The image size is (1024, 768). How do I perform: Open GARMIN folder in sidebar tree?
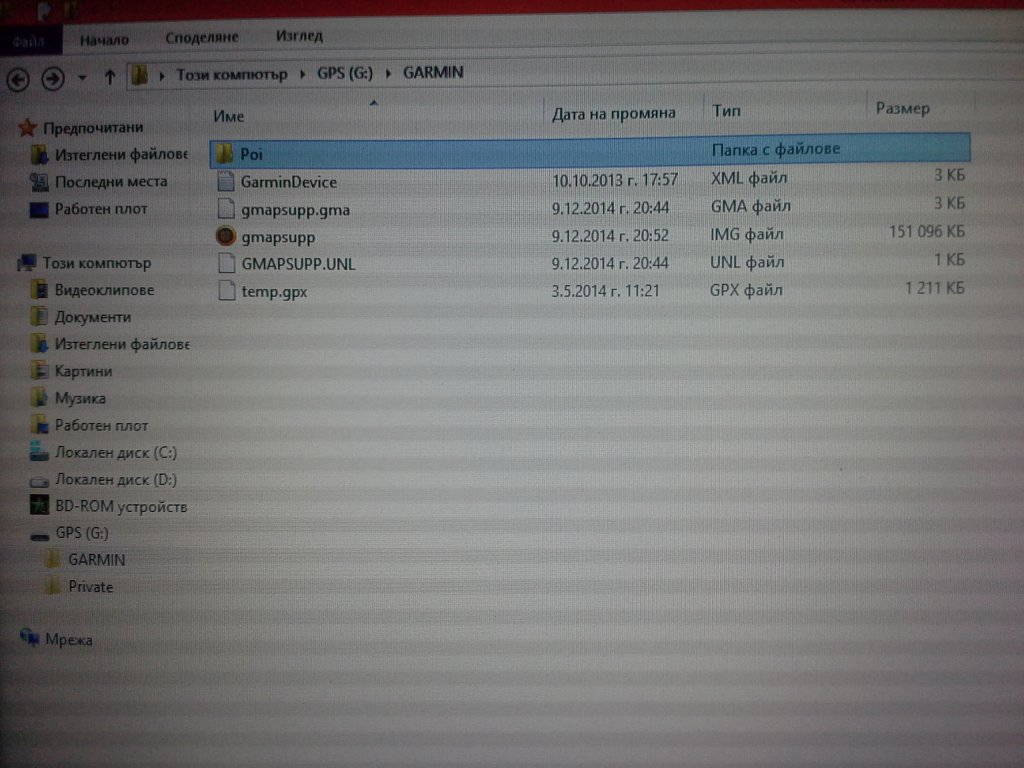pyautogui.click(x=97, y=560)
